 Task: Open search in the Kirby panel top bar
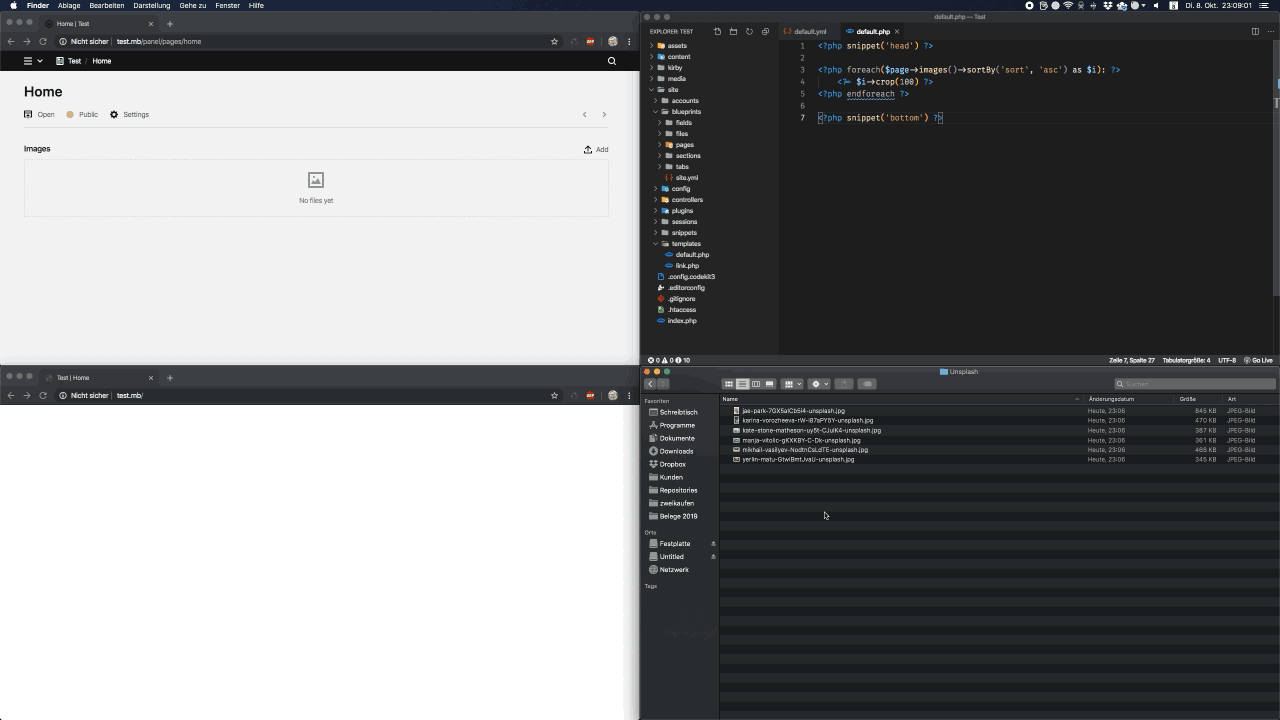pyautogui.click(x=612, y=61)
